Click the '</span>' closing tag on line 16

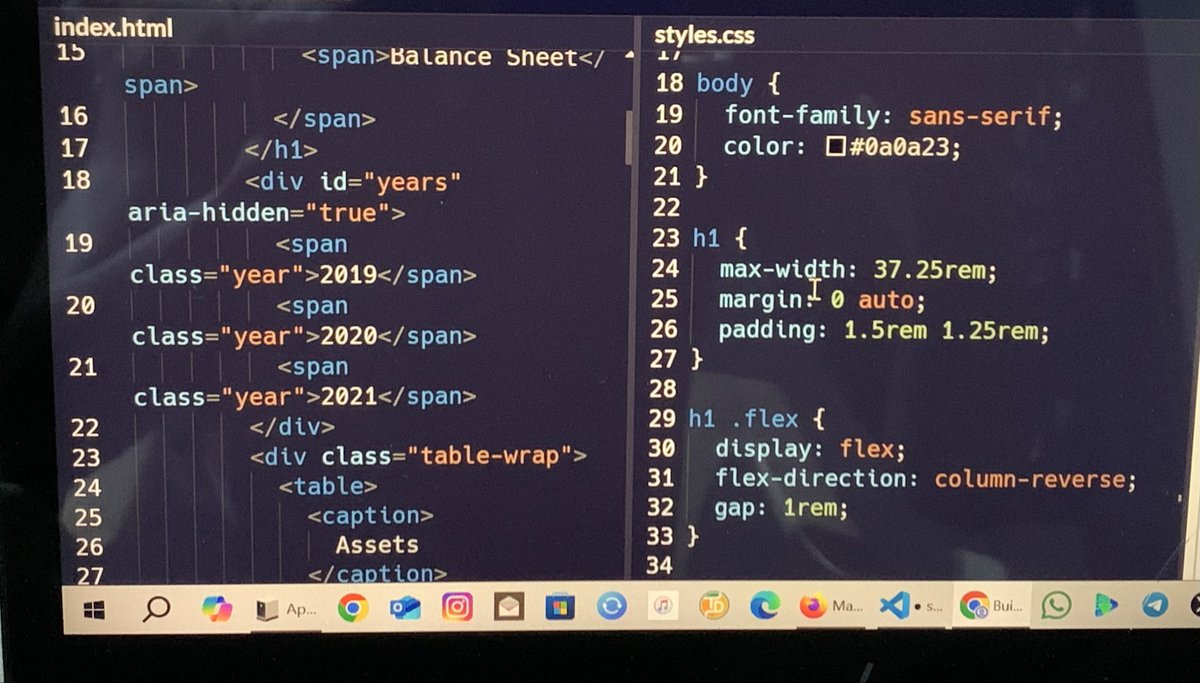(x=325, y=120)
